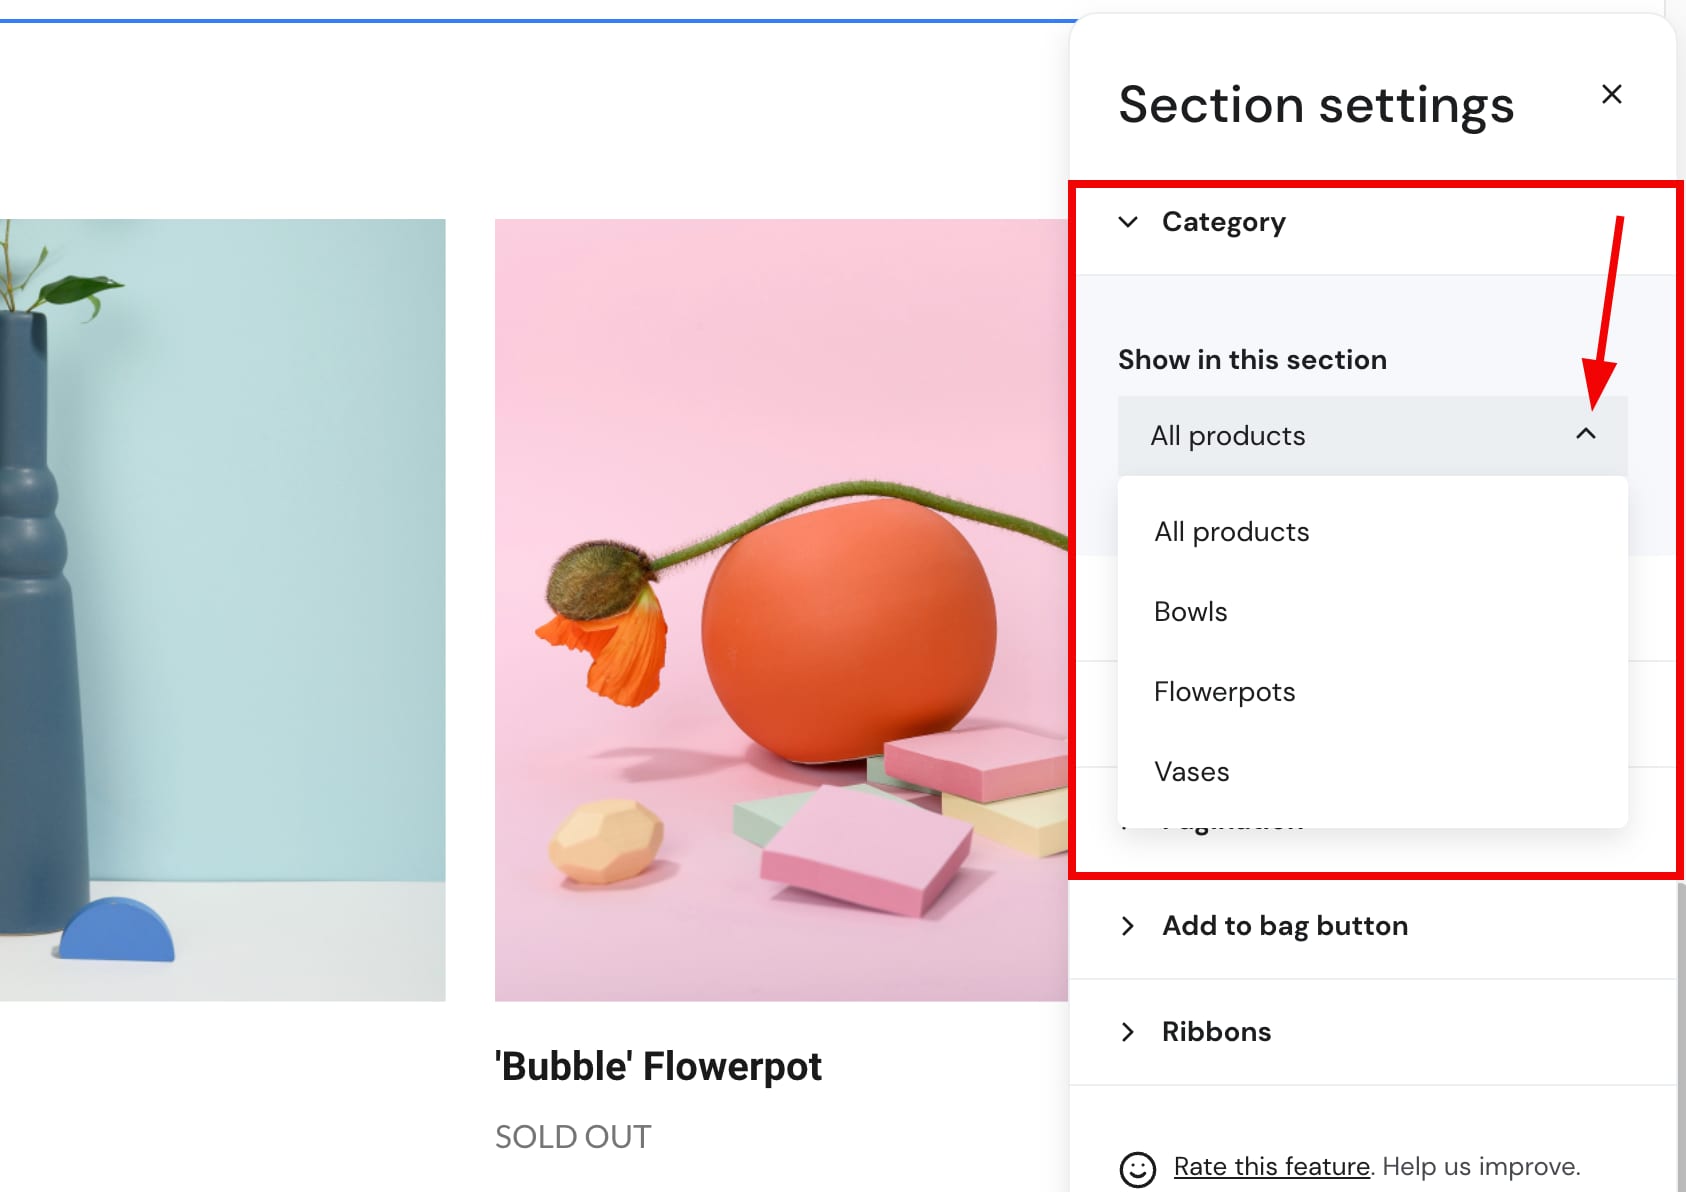Click the chevron beside Ribbons
Image resolution: width=1686 pixels, height=1192 pixels.
point(1128,1032)
